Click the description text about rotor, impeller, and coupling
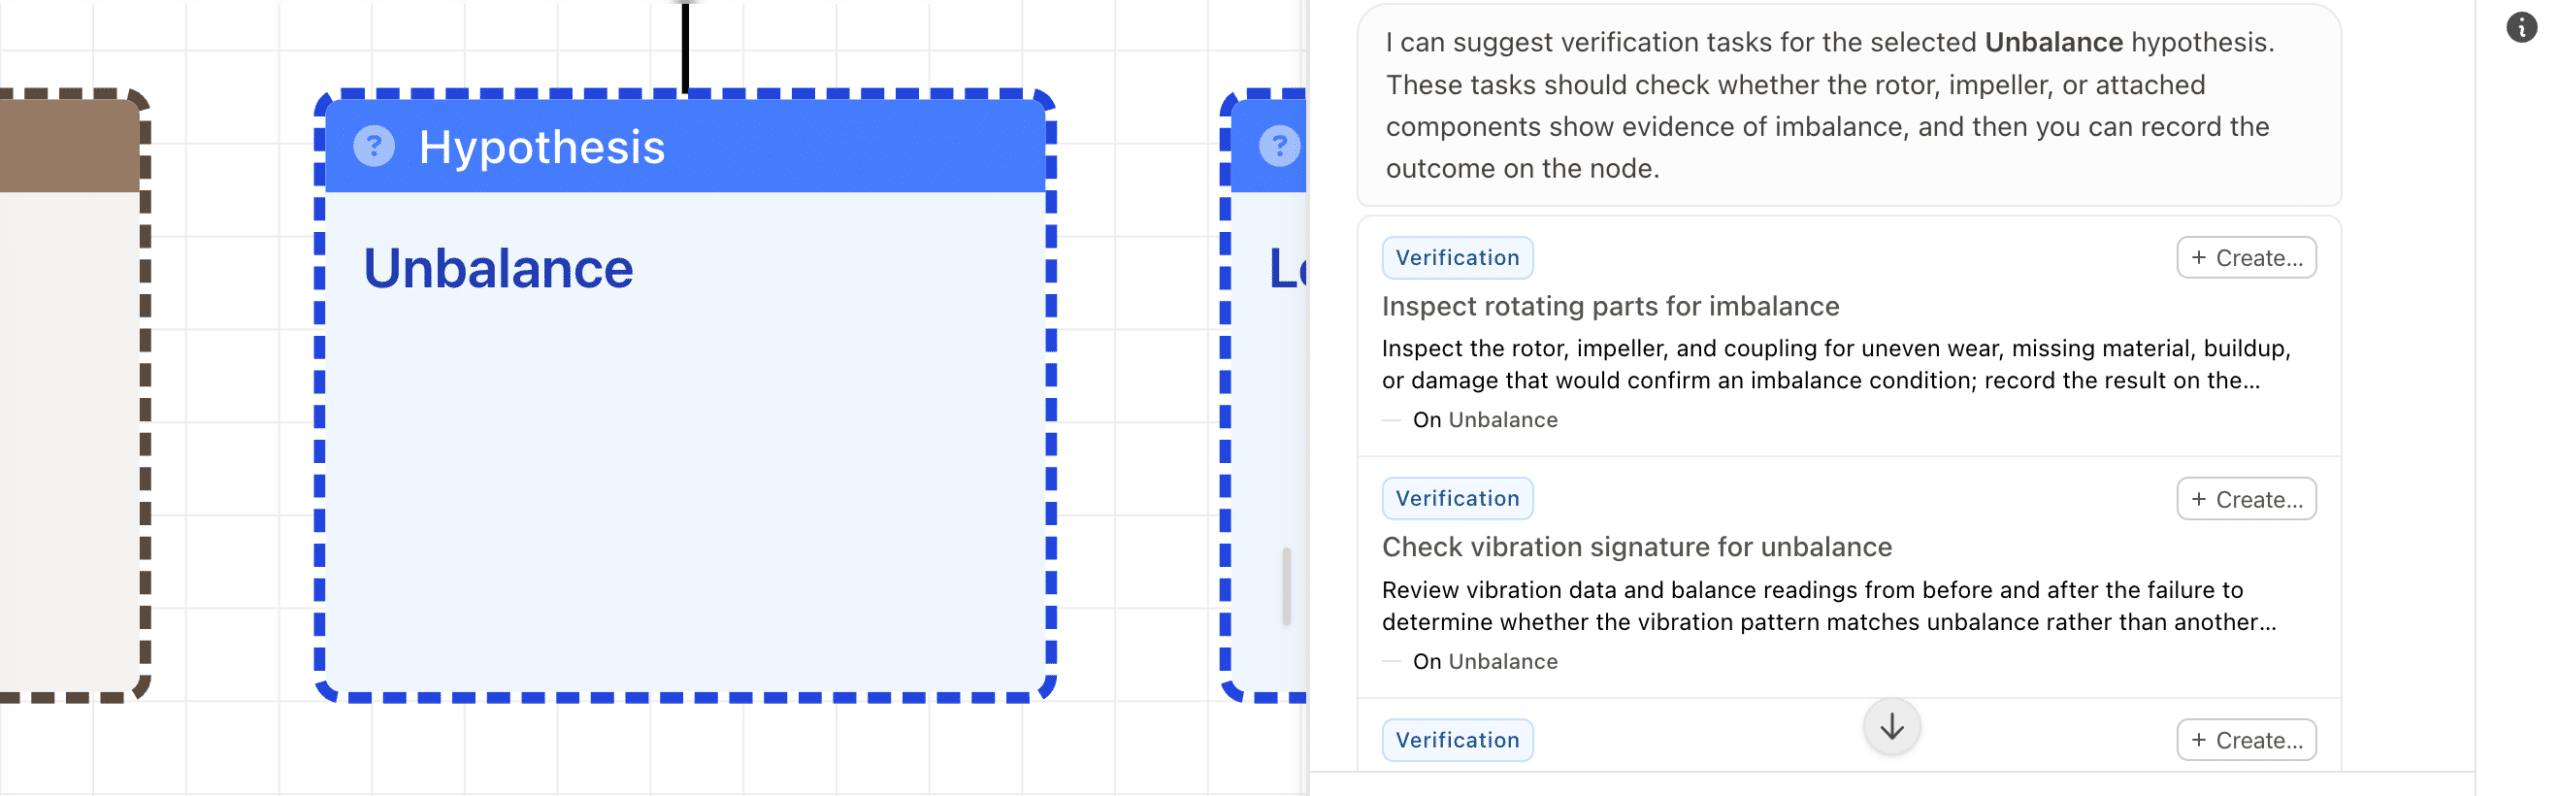The width and height of the screenshot is (2560, 796). [x=1836, y=364]
